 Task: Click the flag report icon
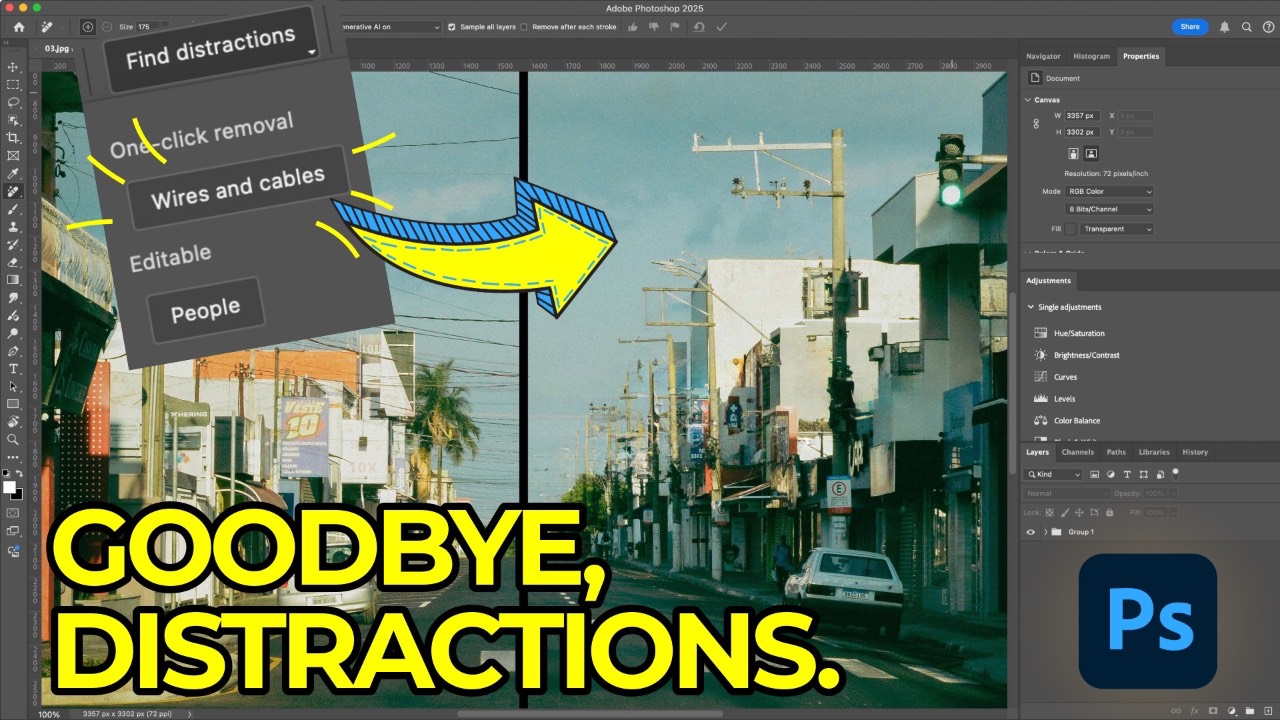point(675,27)
